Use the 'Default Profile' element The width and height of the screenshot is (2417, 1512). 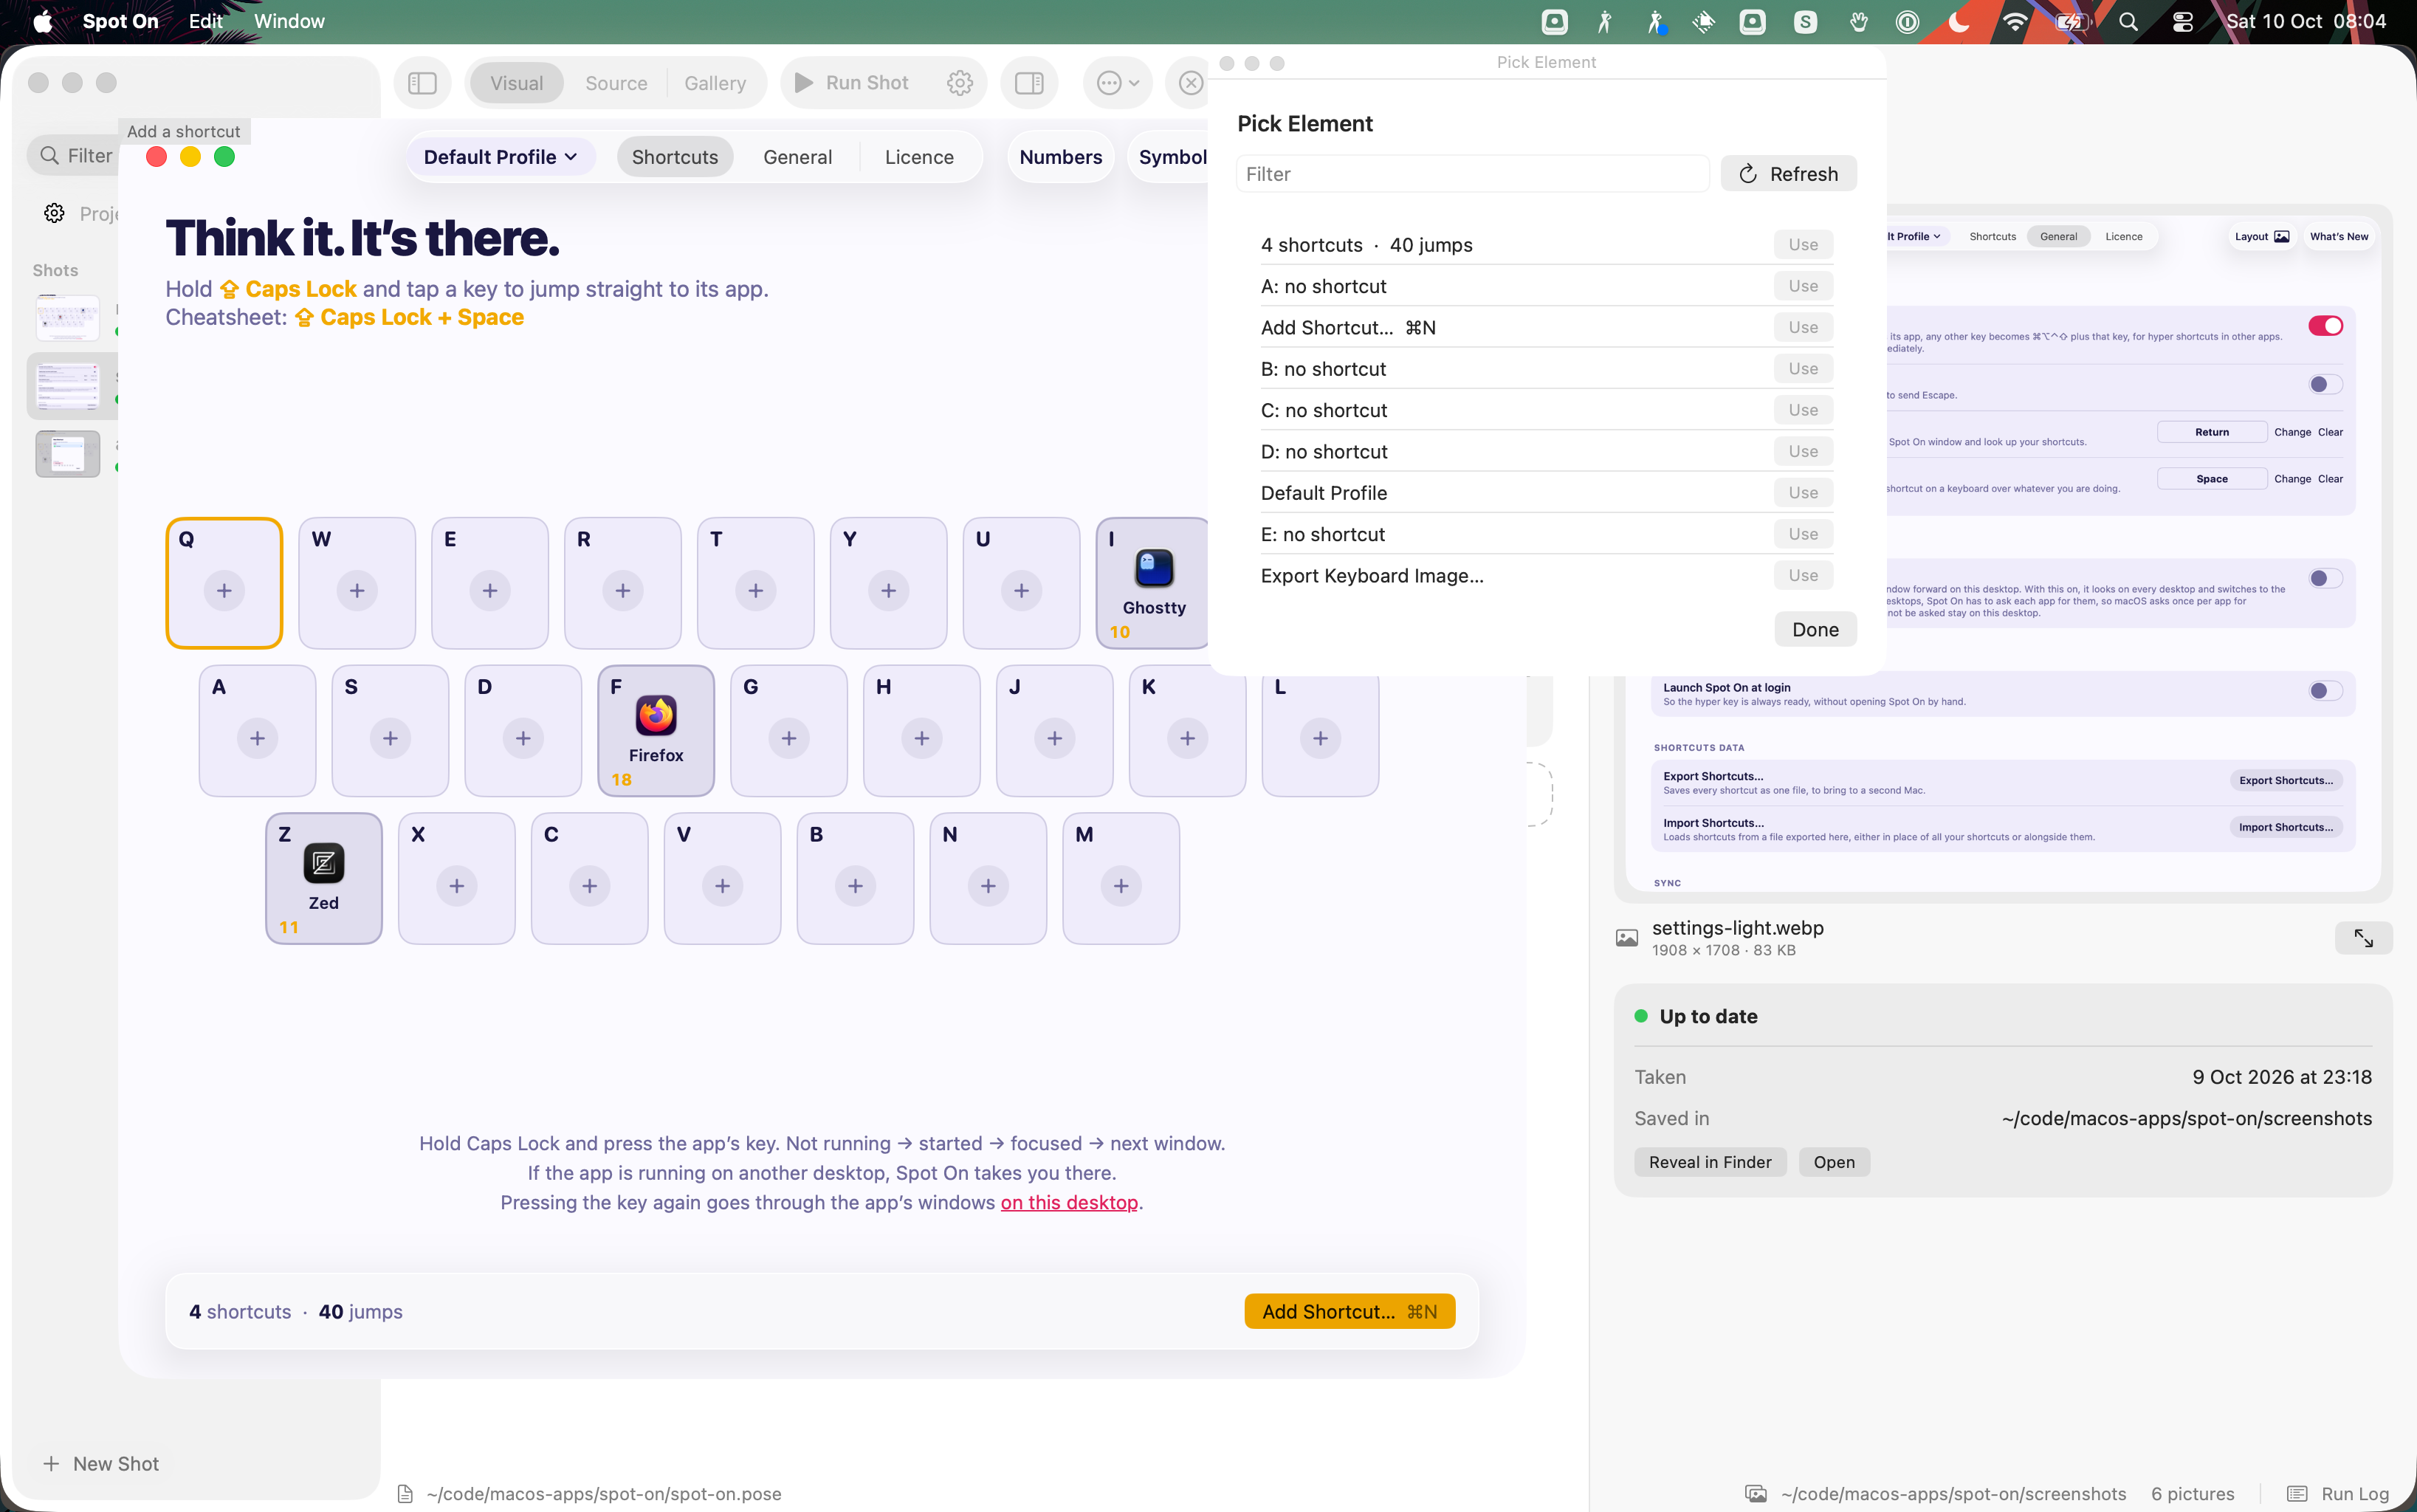click(1803, 493)
